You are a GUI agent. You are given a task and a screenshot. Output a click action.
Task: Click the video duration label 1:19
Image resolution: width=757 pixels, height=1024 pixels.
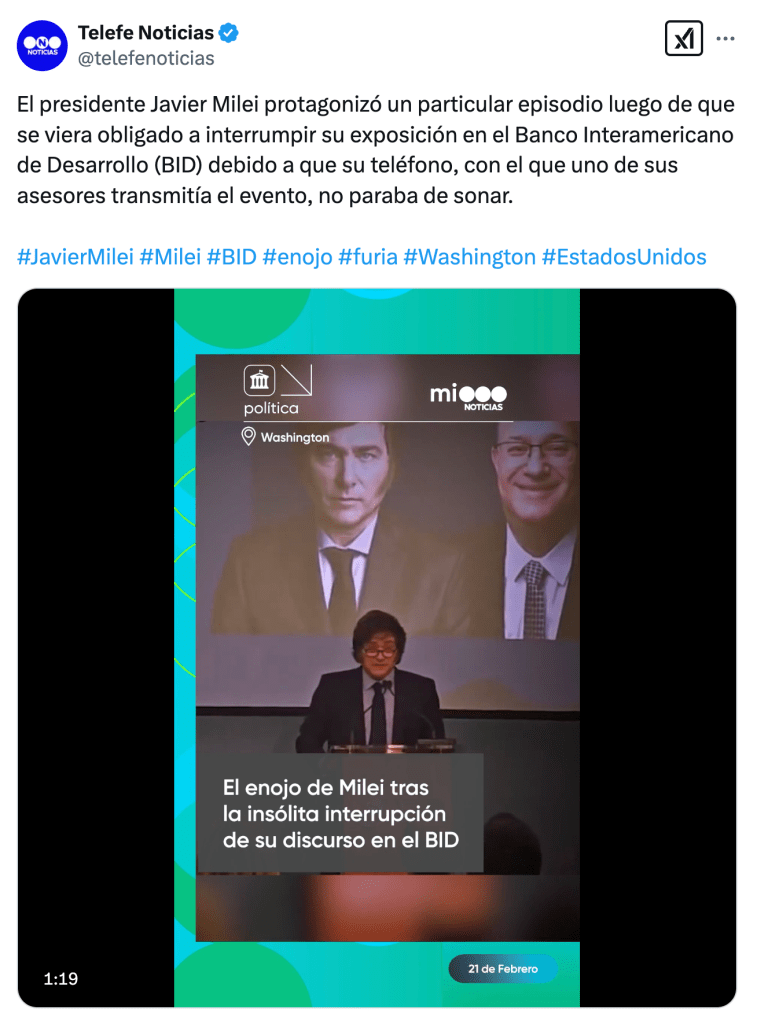[61, 978]
